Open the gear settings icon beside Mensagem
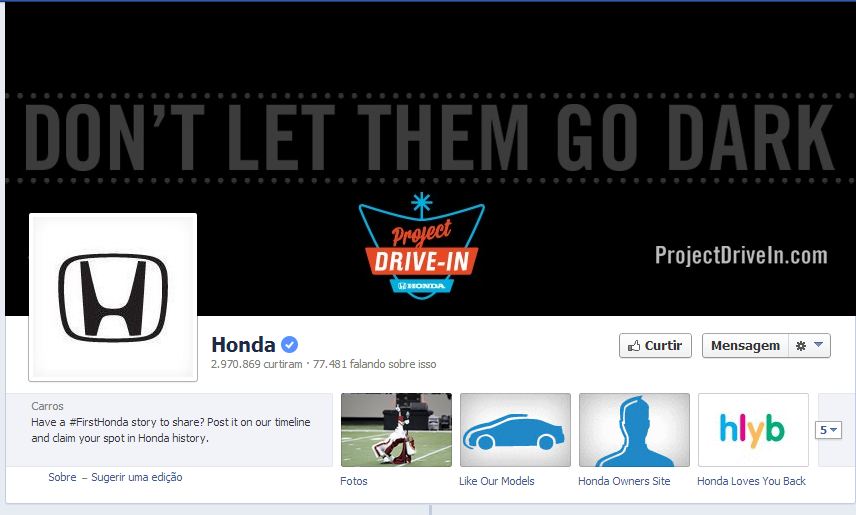The width and height of the screenshot is (856, 515). 801,346
